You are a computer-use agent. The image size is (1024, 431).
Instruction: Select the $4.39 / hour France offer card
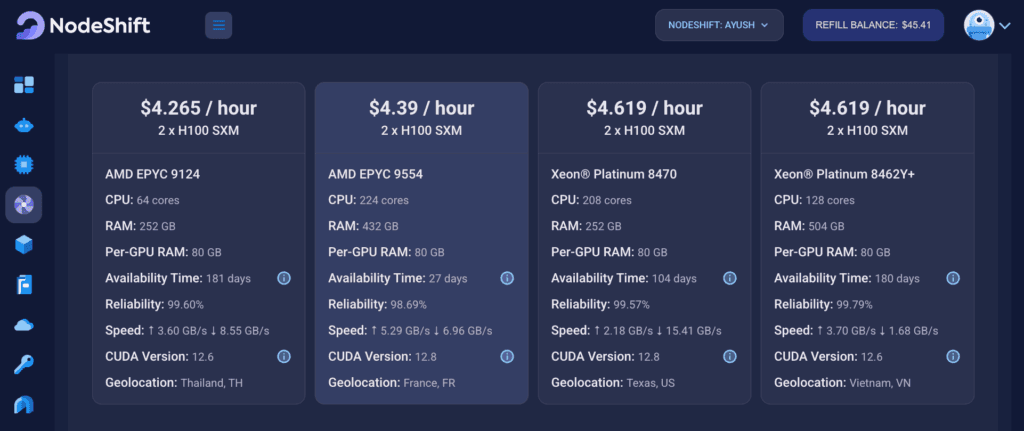422,243
